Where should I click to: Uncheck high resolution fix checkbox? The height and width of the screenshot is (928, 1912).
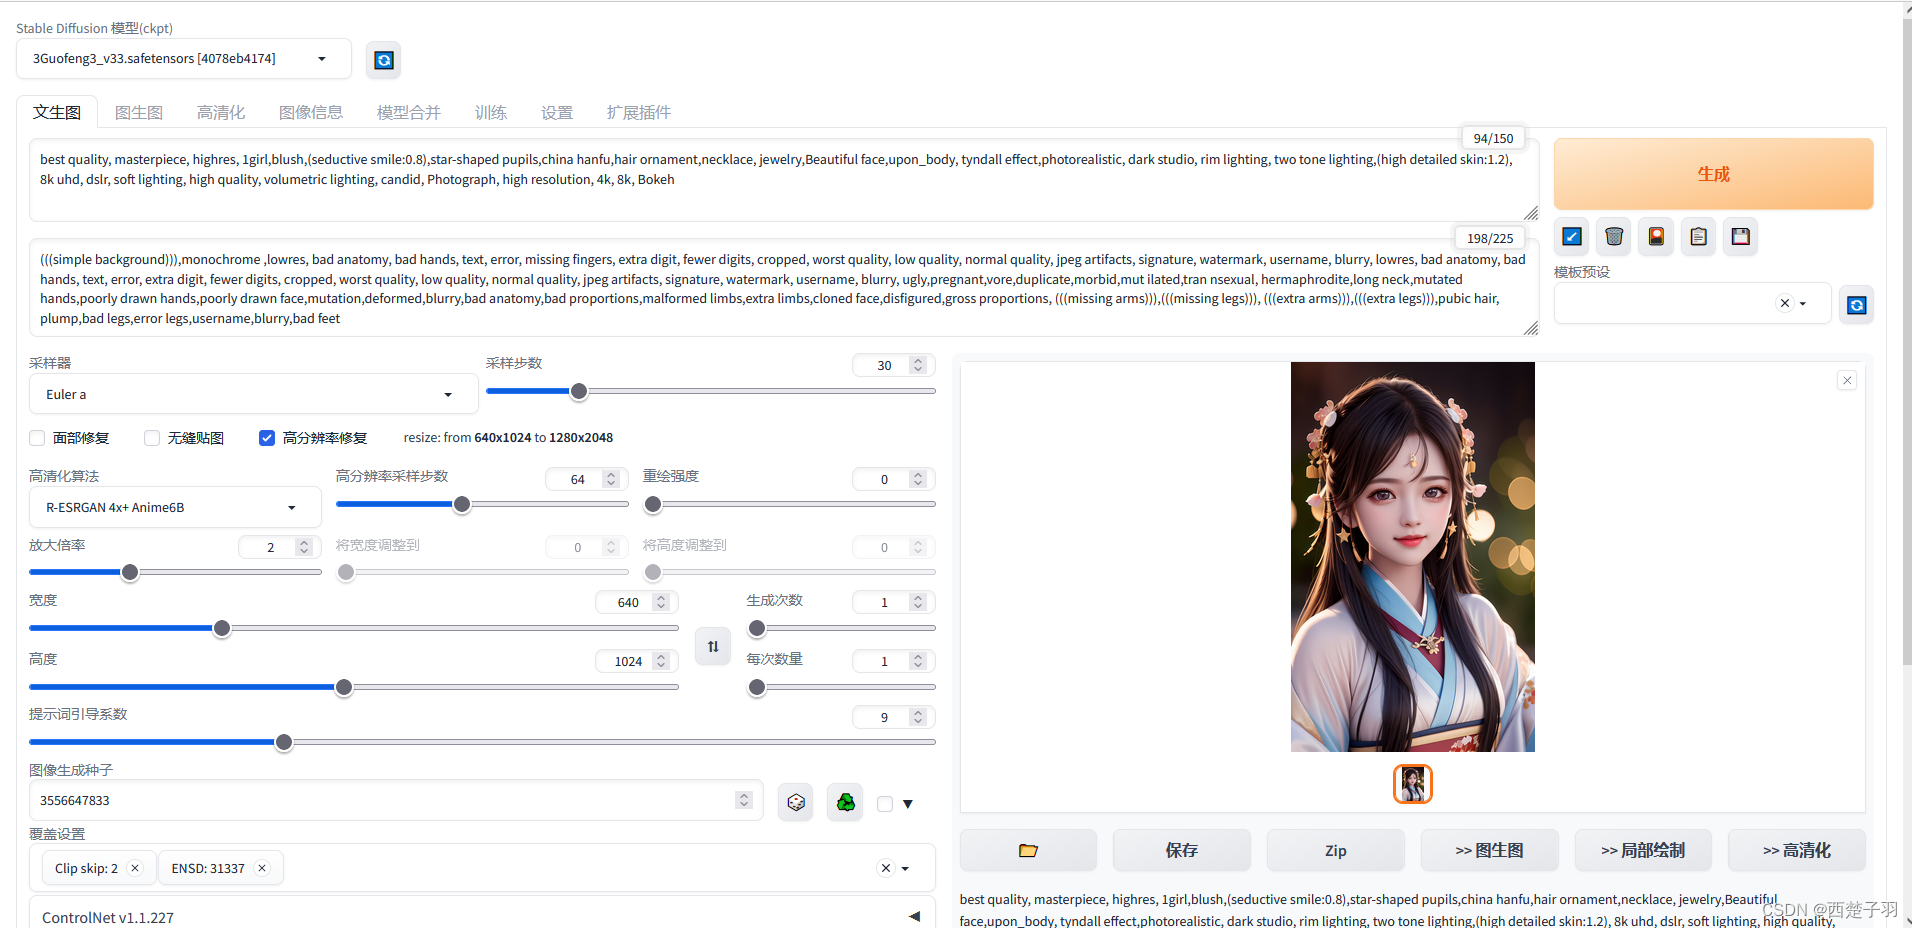click(267, 438)
